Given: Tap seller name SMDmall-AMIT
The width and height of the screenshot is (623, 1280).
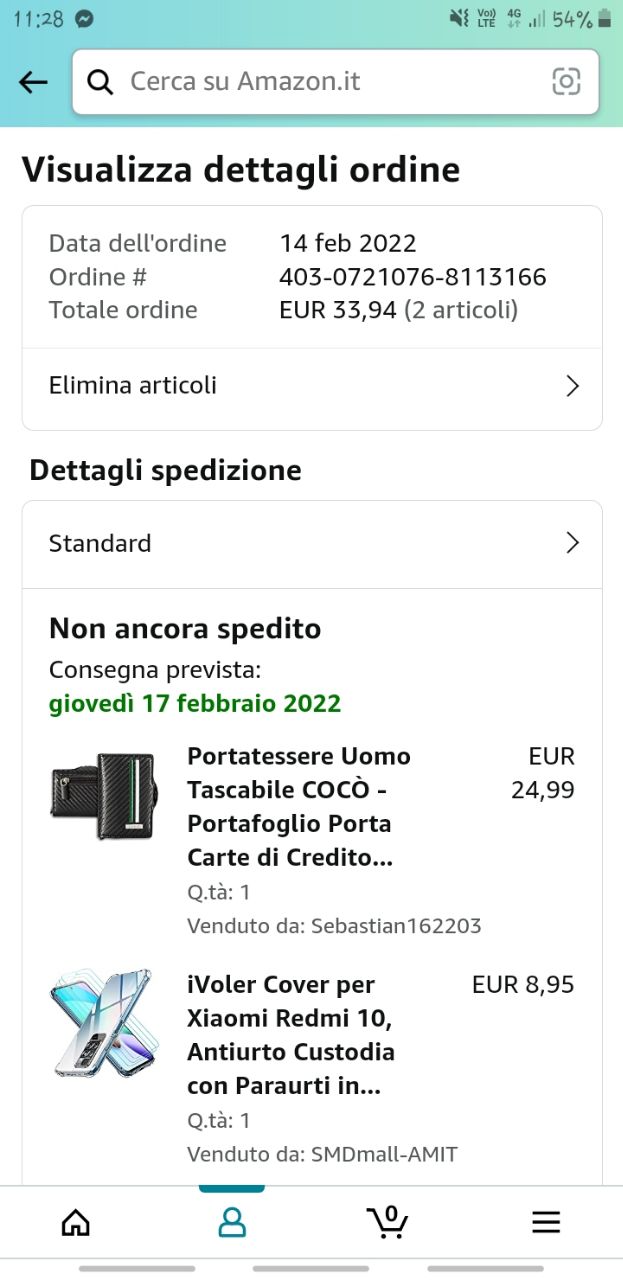Looking at the screenshot, I should pyautogui.click(x=384, y=1154).
